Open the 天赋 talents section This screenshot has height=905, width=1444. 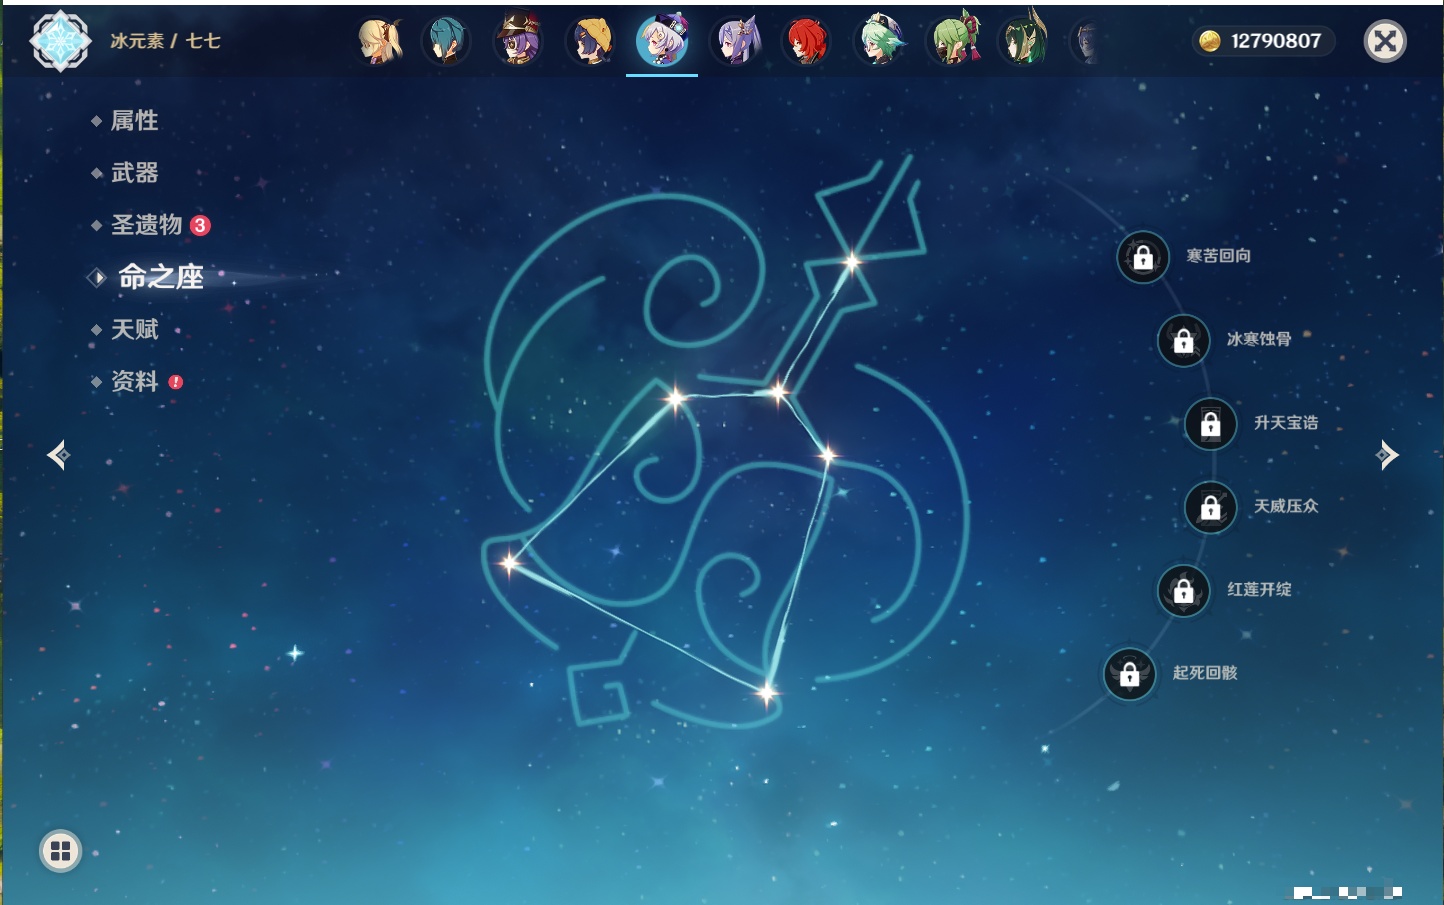pos(134,330)
